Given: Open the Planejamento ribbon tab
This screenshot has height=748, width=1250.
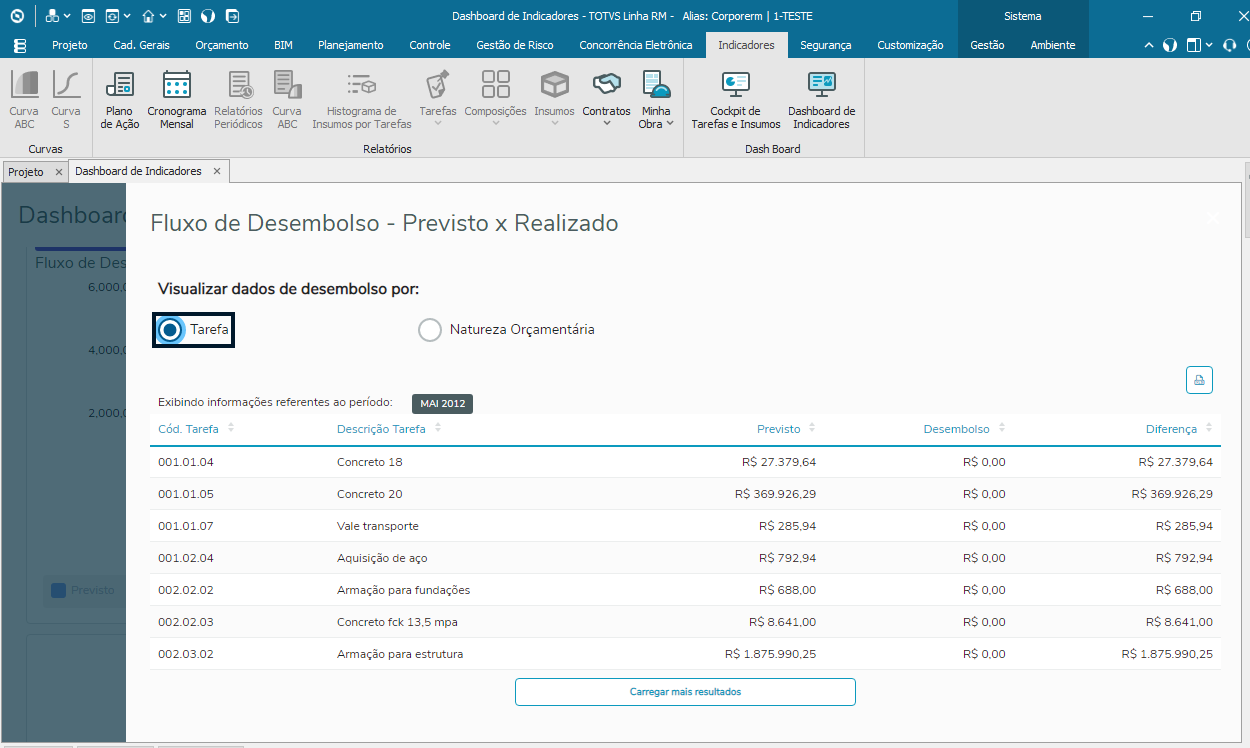Looking at the screenshot, I should pos(351,45).
